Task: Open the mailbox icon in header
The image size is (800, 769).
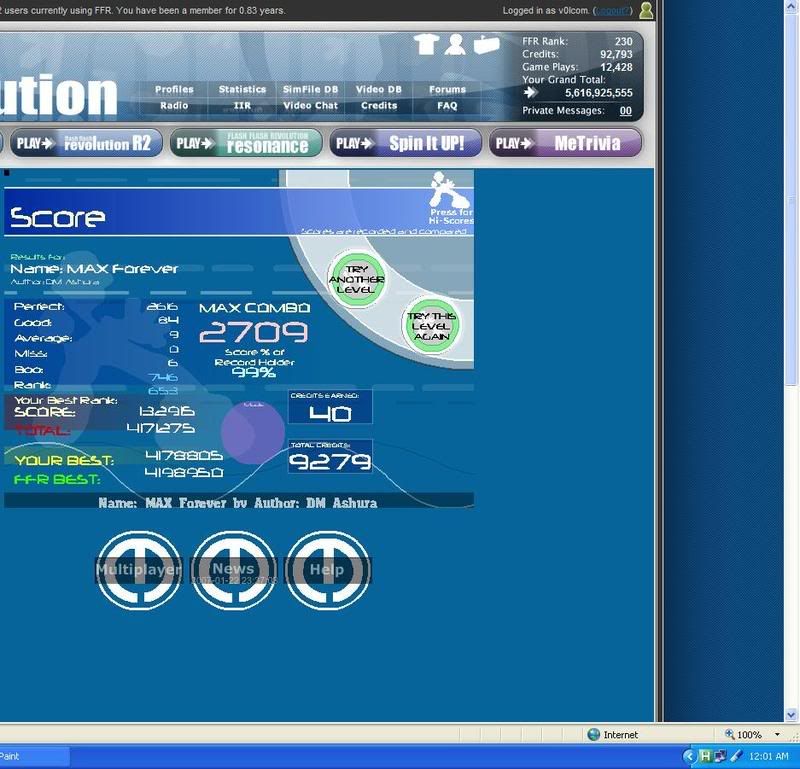Action: click(486, 44)
